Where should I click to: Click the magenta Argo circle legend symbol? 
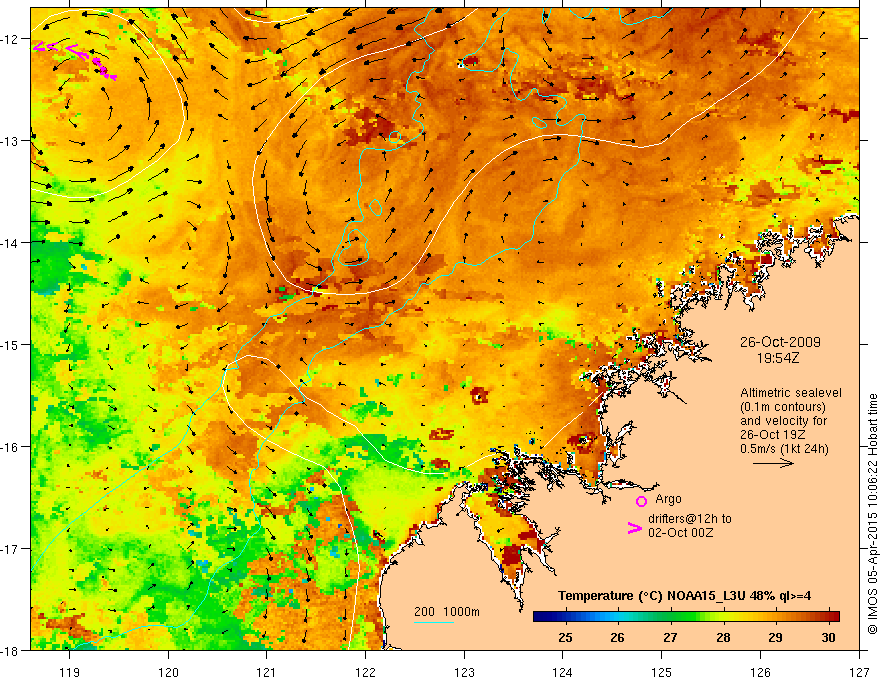[641, 501]
